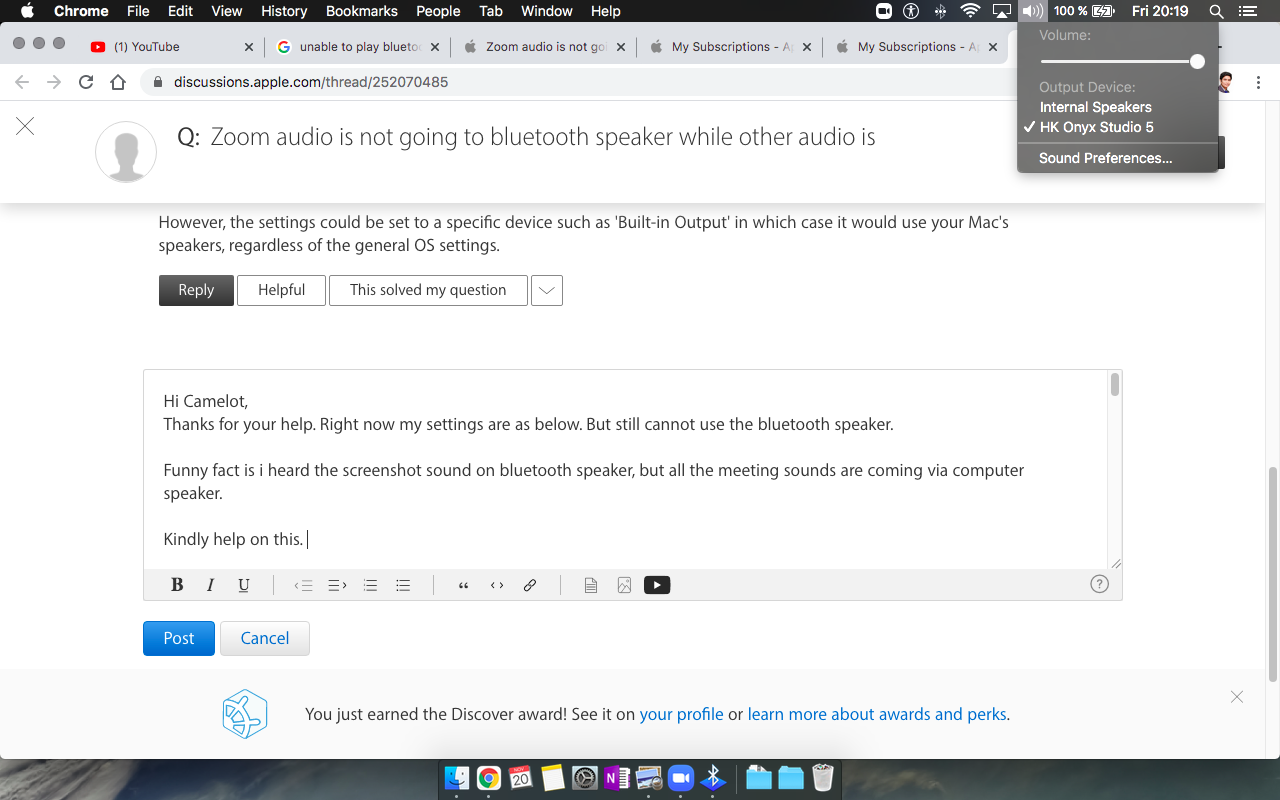Close the discussion thread header X
Image resolution: width=1280 pixels, height=800 pixels.
click(x=25, y=126)
